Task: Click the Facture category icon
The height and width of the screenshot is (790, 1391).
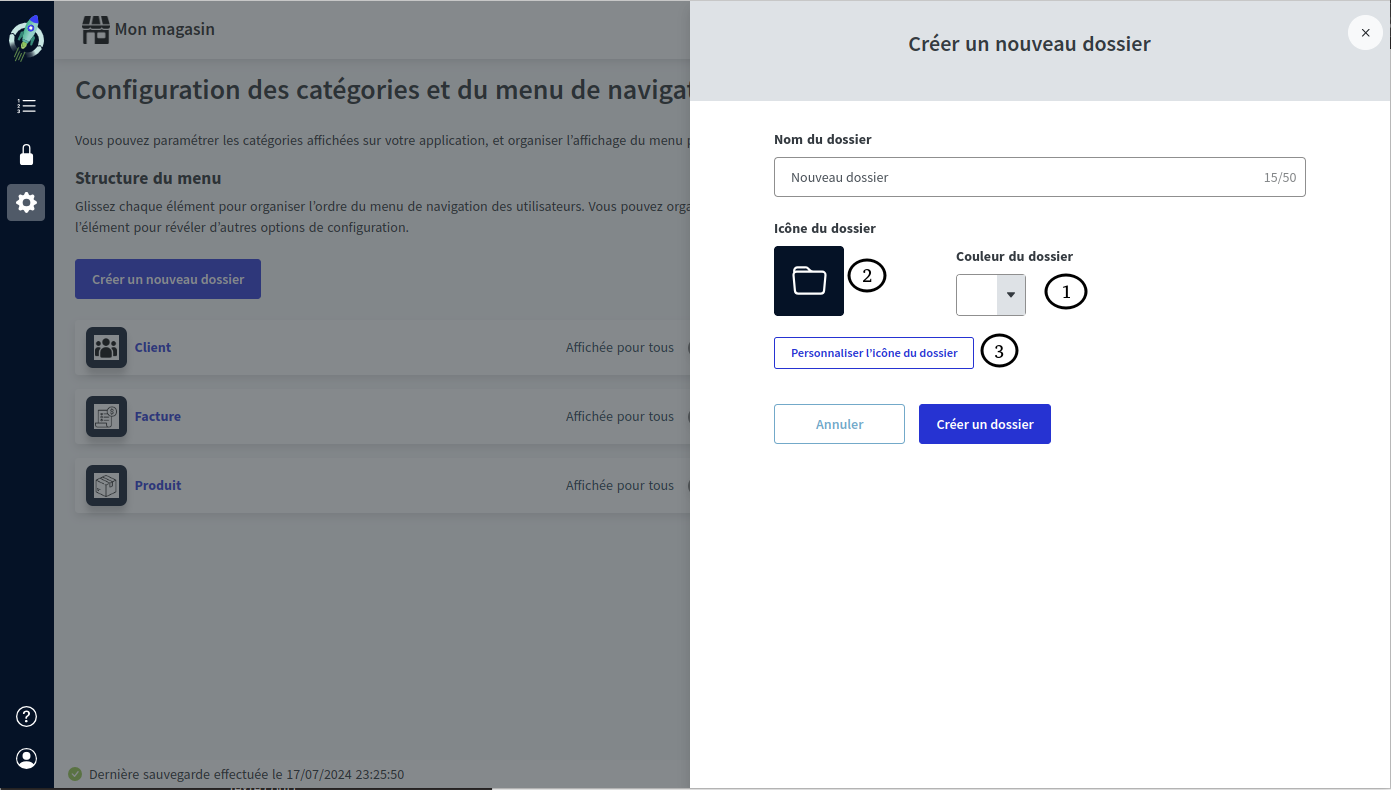Action: [106, 417]
